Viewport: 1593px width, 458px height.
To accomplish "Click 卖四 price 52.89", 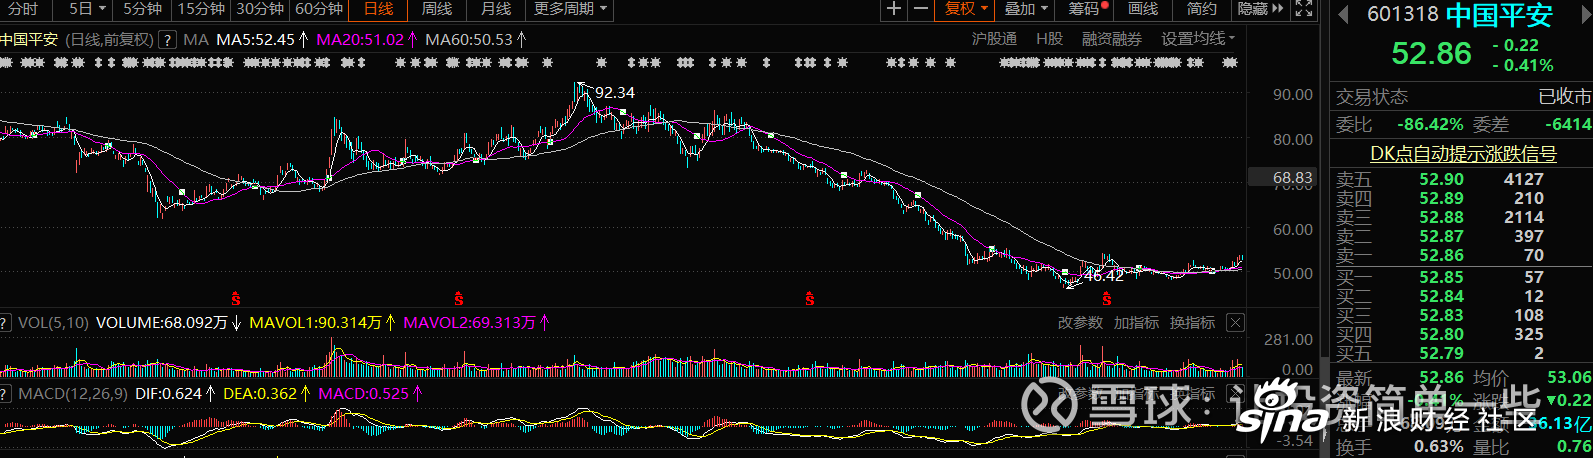I will (x=1441, y=199).
